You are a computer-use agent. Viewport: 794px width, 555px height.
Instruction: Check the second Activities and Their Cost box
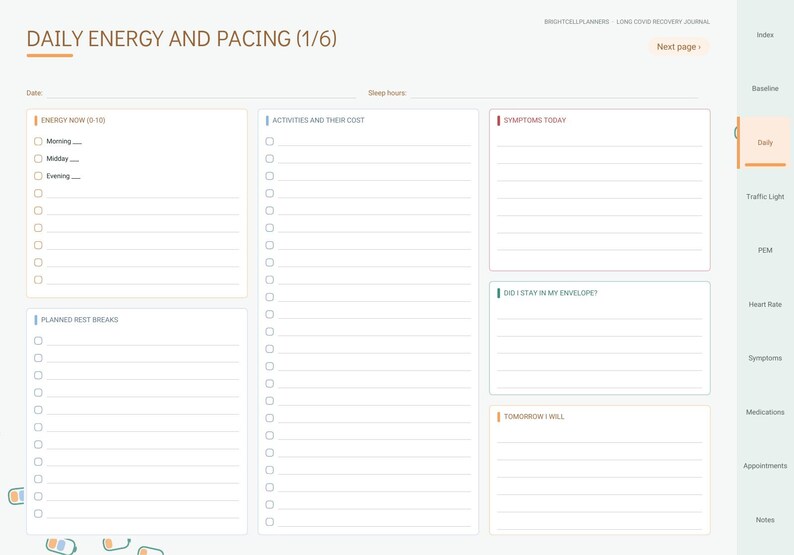click(269, 158)
